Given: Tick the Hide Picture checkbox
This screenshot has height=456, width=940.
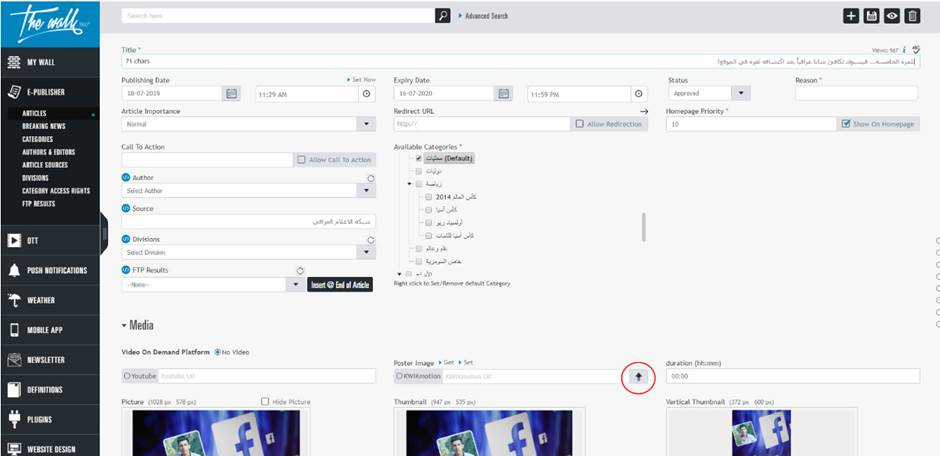Looking at the screenshot, I should pos(265,401).
